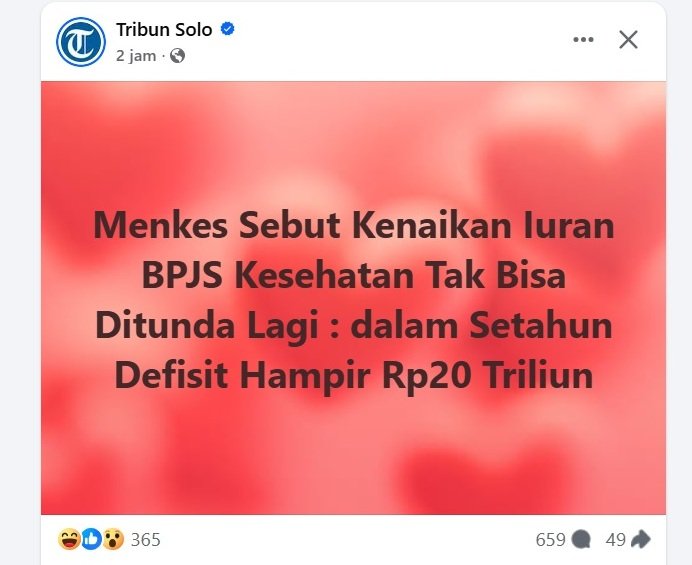Screen dimensions: 692x565
Task: Click the Wow reaction emoji
Action: 113,539
